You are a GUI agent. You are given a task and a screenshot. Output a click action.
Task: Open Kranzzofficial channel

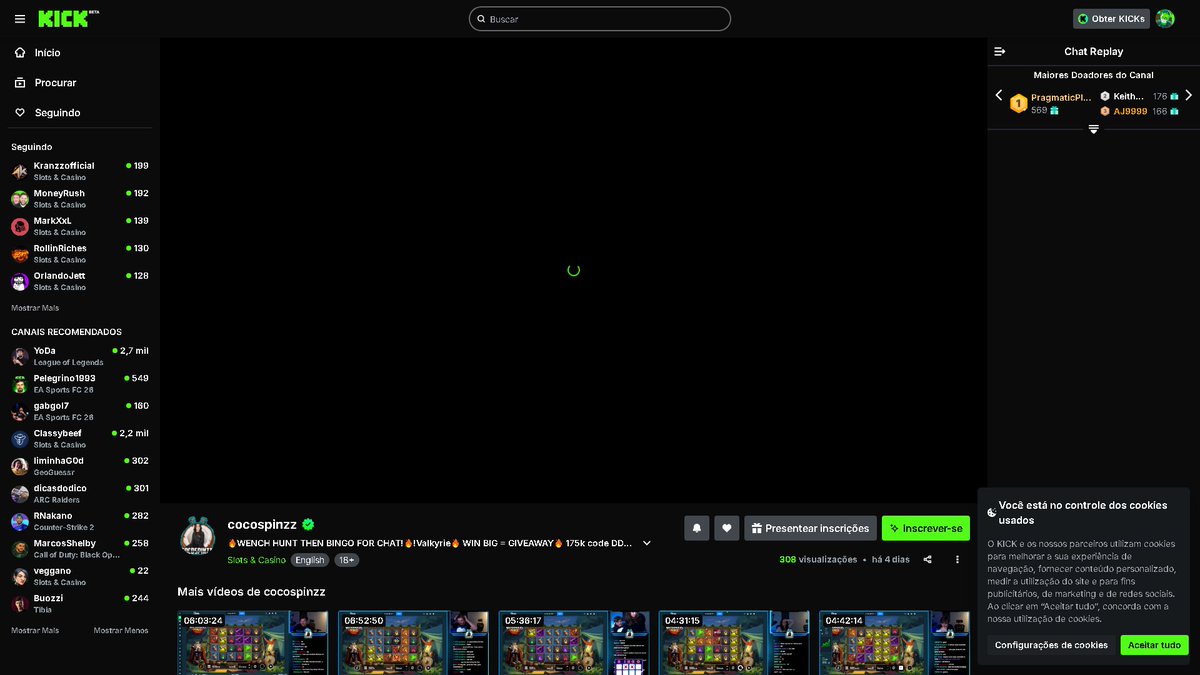point(80,171)
